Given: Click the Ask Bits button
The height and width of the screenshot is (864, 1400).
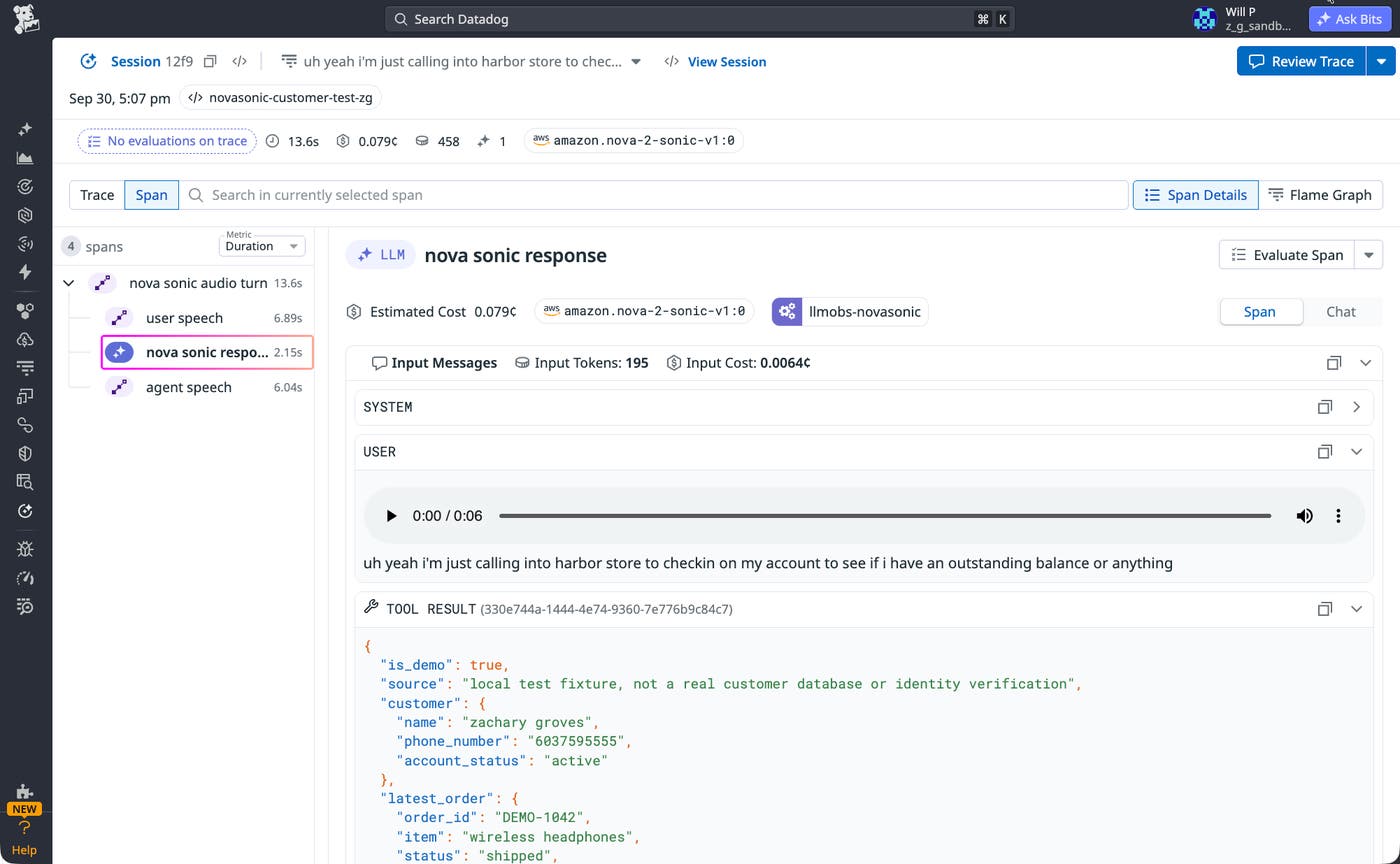Looking at the screenshot, I should click(1350, 19).
